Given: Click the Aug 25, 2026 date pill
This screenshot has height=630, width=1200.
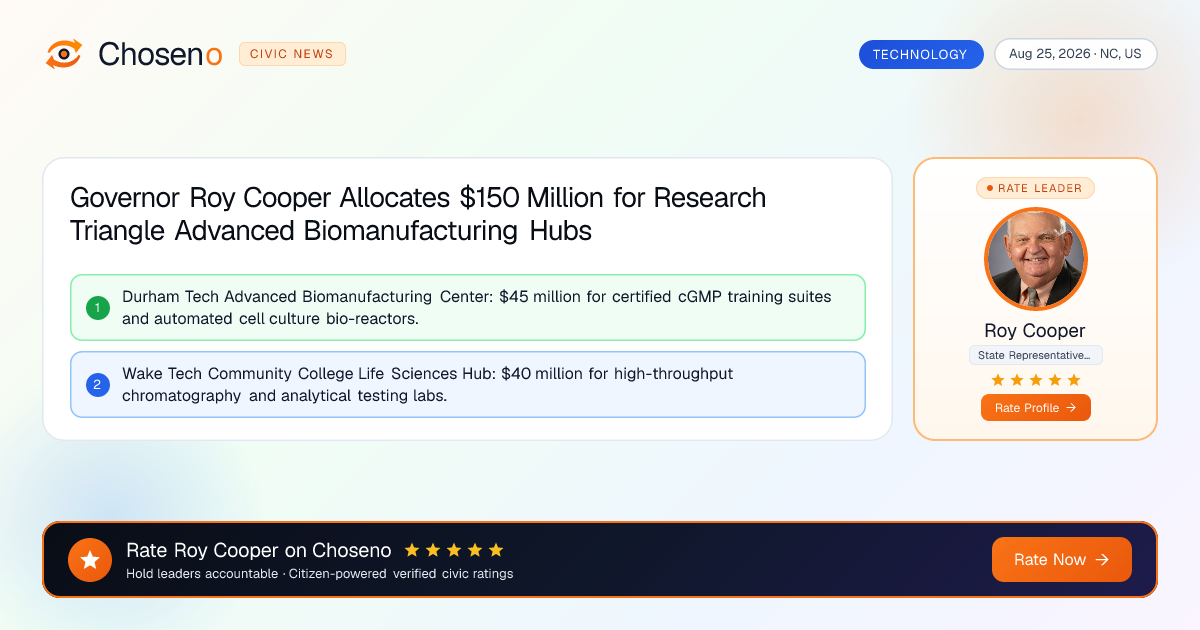Looking at the screenshot, I should click(x=1075, y=54).
